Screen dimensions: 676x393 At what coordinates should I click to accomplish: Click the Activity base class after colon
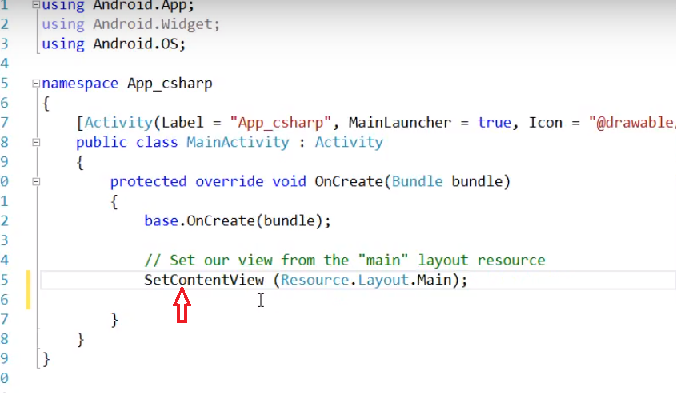click(x=348, y=143)
